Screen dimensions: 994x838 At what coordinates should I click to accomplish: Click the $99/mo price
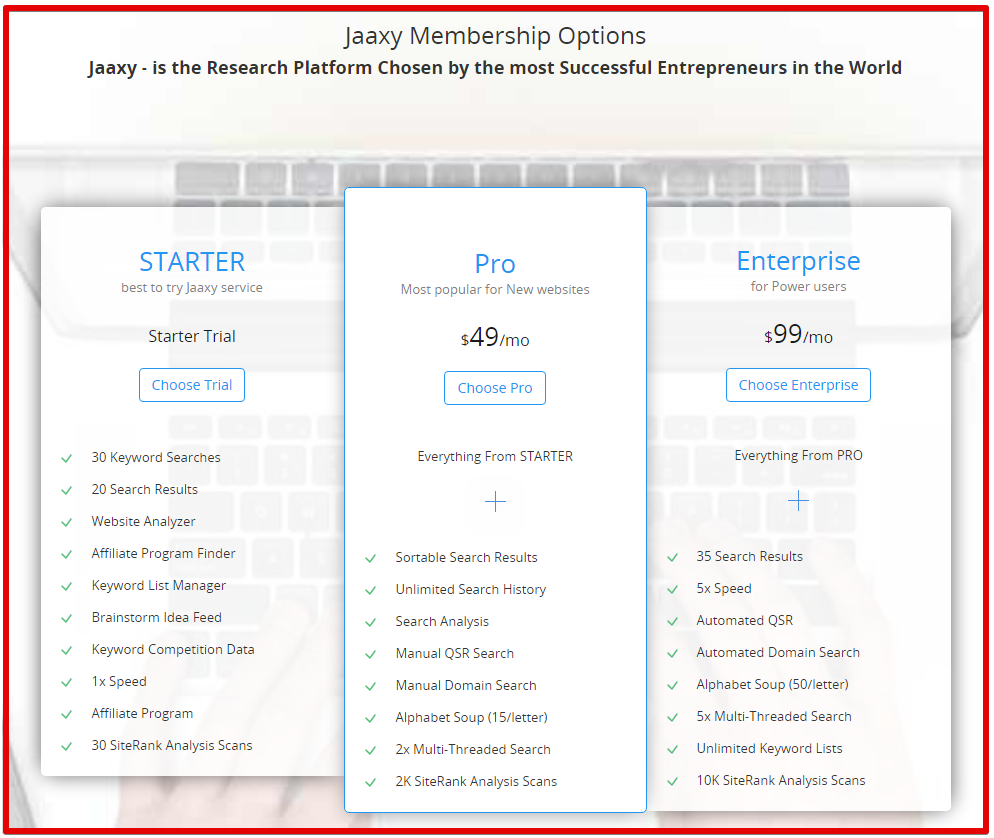coord(798,335)
